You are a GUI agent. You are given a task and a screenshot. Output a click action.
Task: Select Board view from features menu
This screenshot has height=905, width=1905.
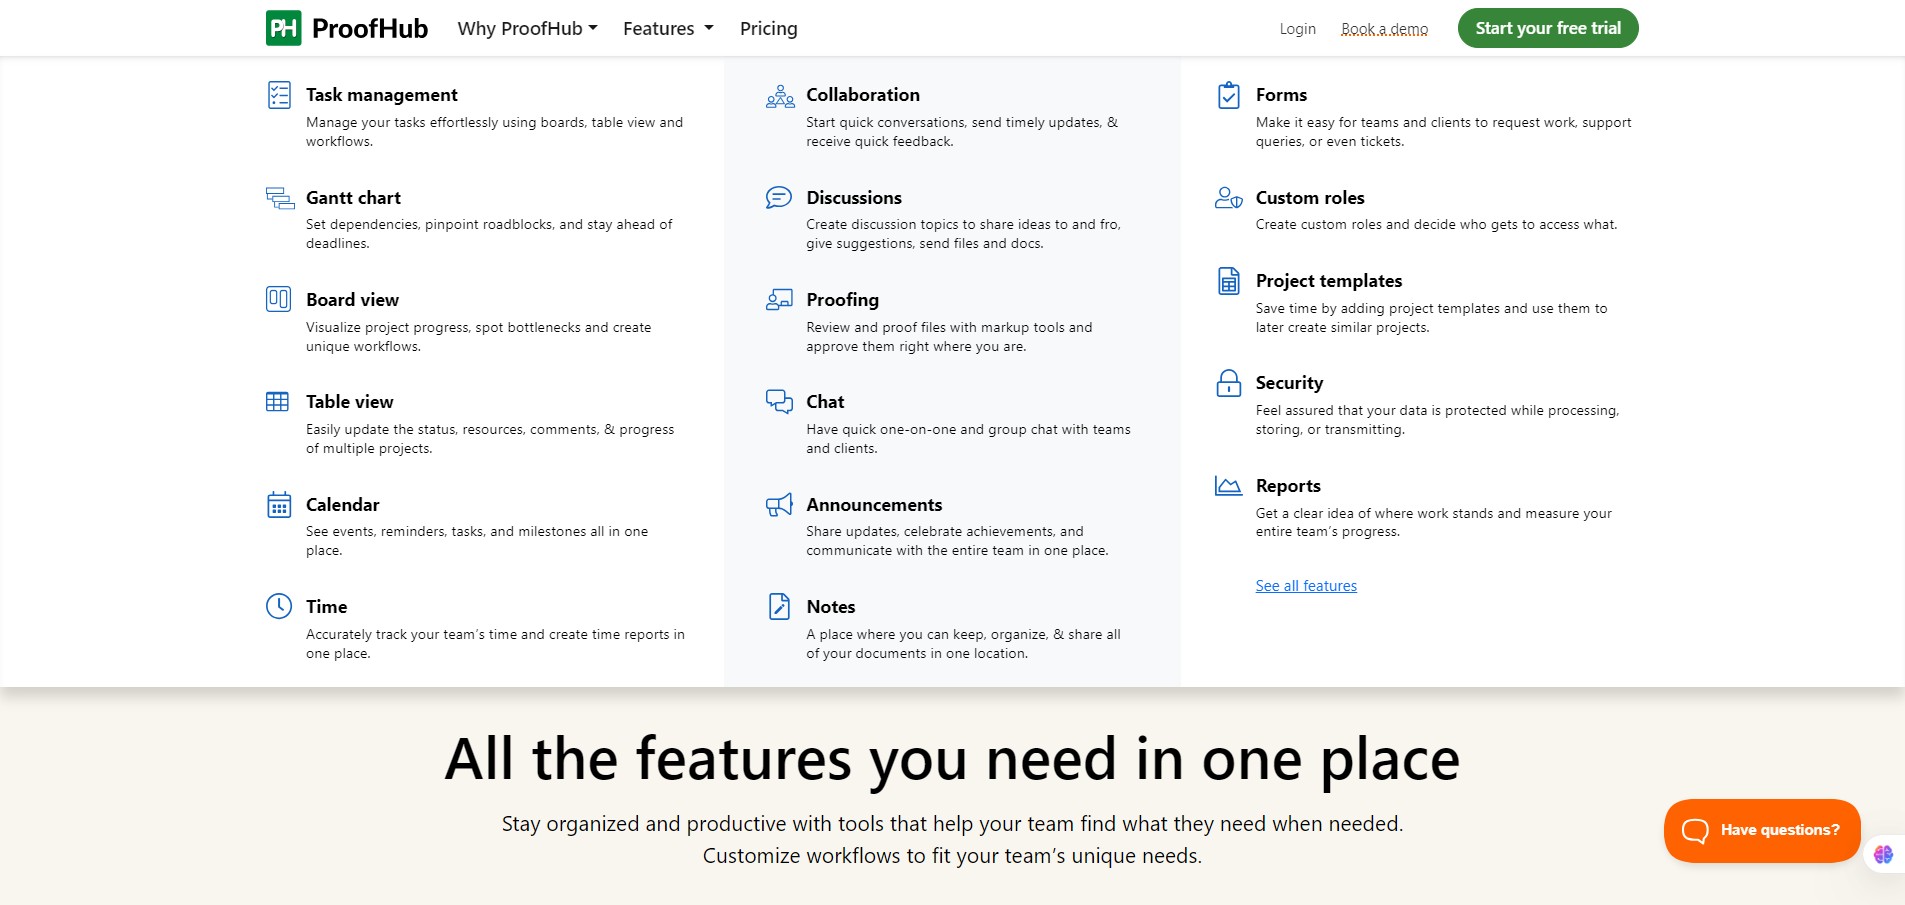[352, 299]
